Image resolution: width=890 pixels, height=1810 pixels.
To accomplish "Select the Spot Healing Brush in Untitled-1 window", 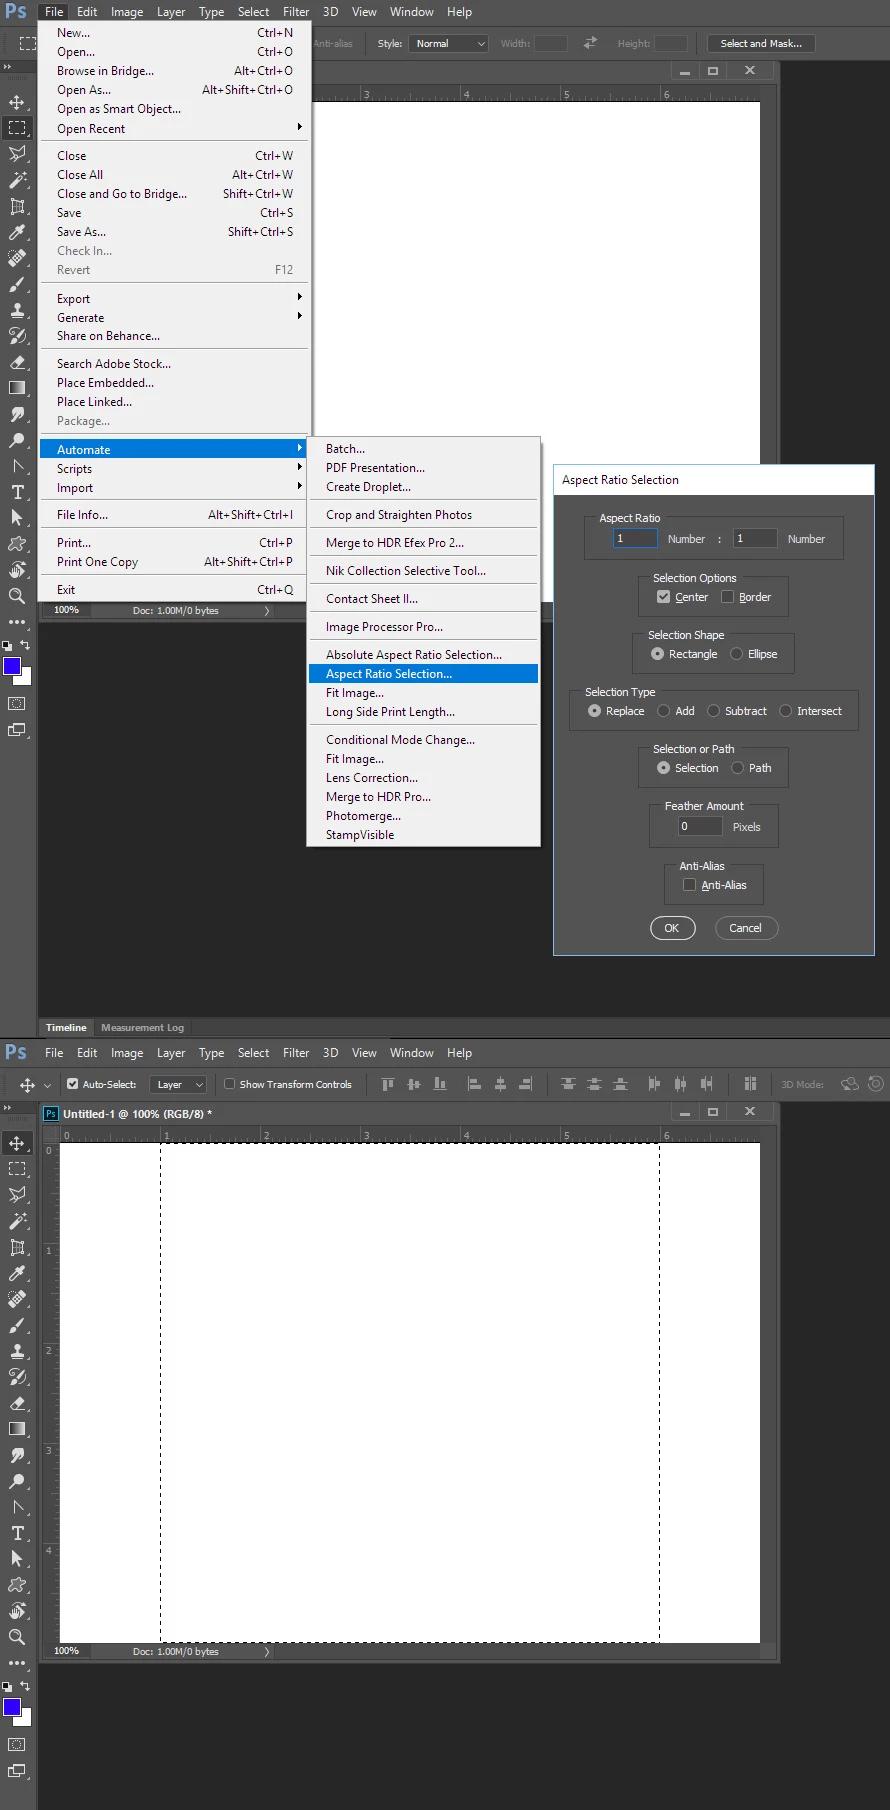I will 17,1299.
